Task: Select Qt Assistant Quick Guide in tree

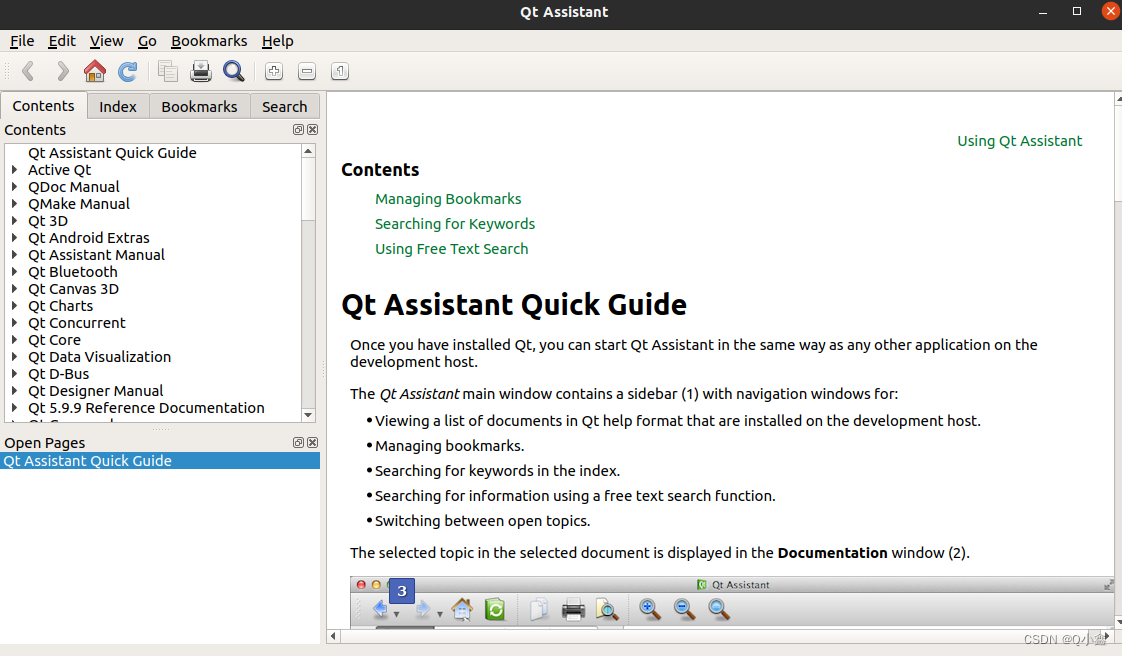Action: [112, 152]
